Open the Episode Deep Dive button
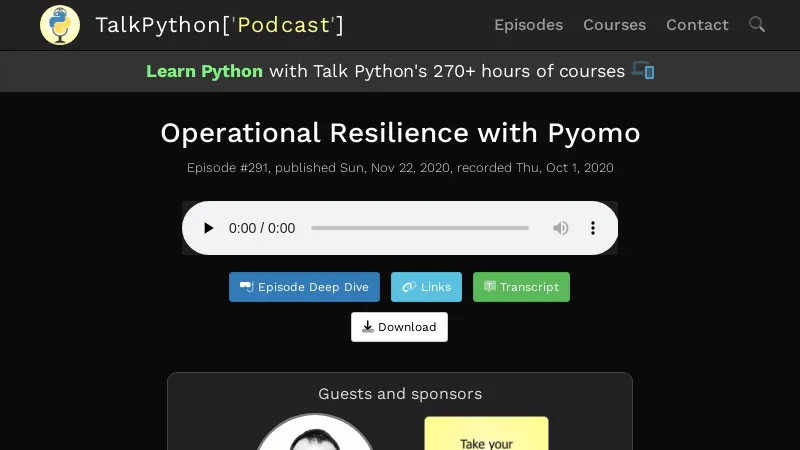The width and height of the screenshot is (800, 450). 304,287
